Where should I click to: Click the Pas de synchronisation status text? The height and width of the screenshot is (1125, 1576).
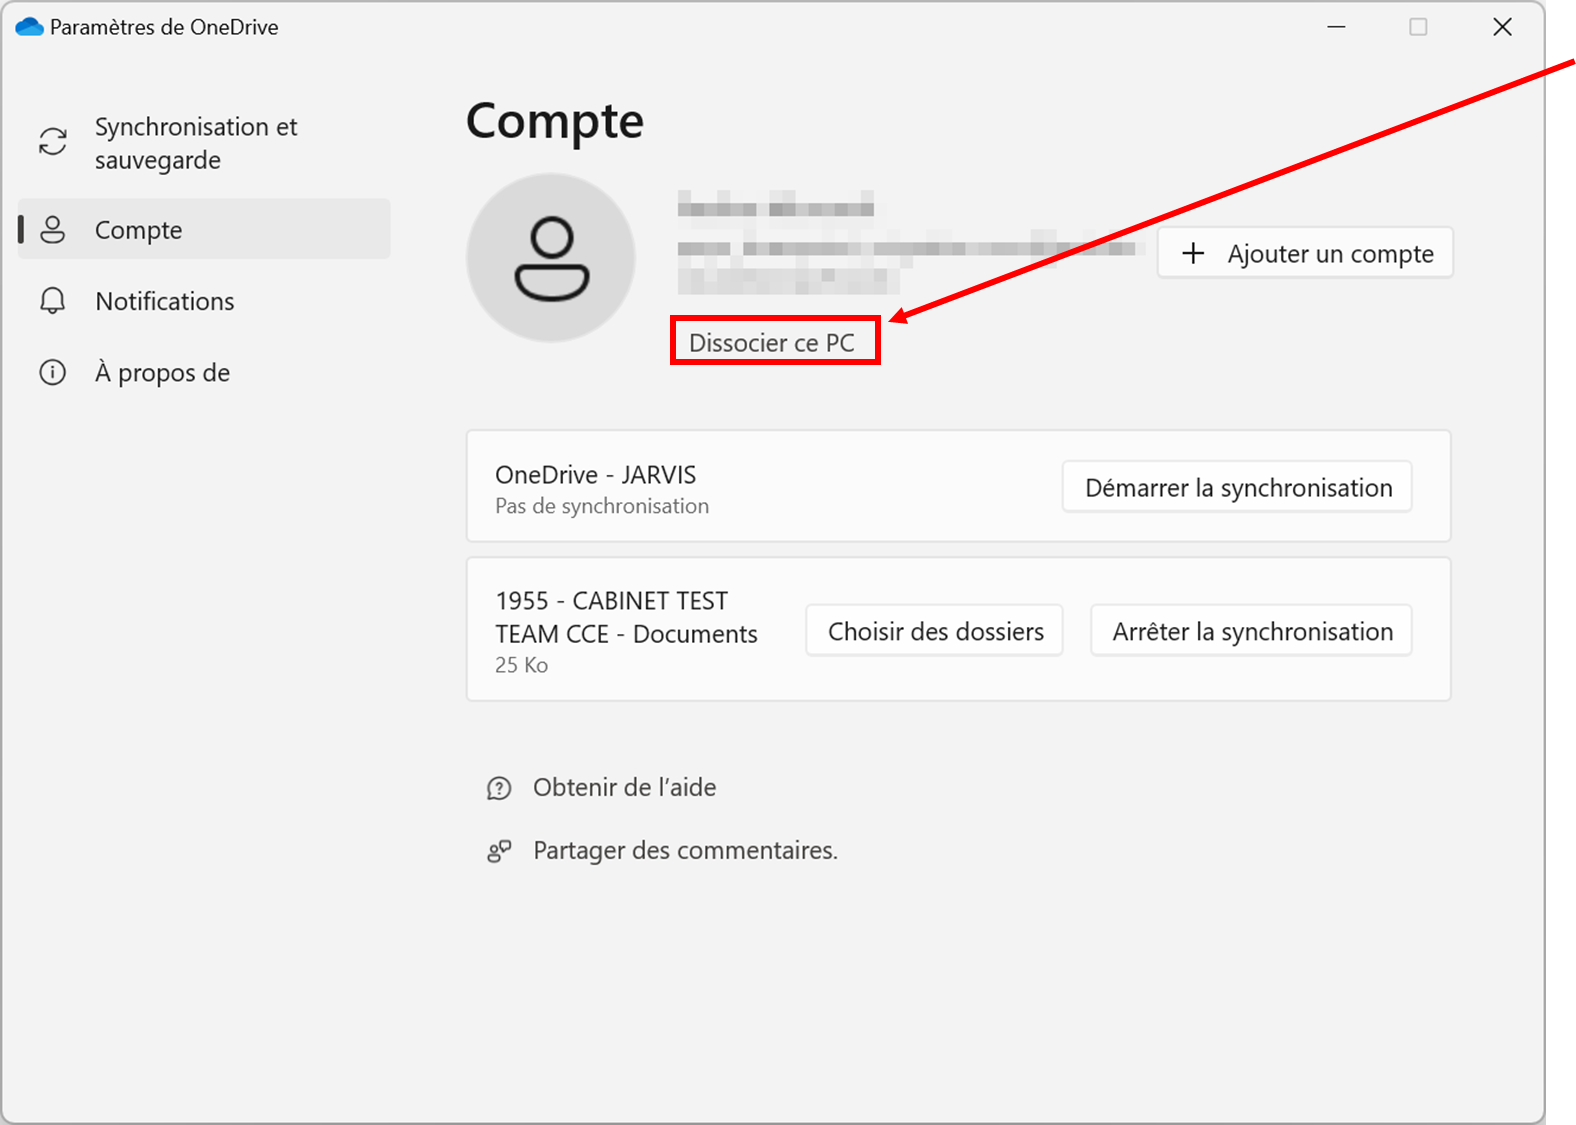602,506
